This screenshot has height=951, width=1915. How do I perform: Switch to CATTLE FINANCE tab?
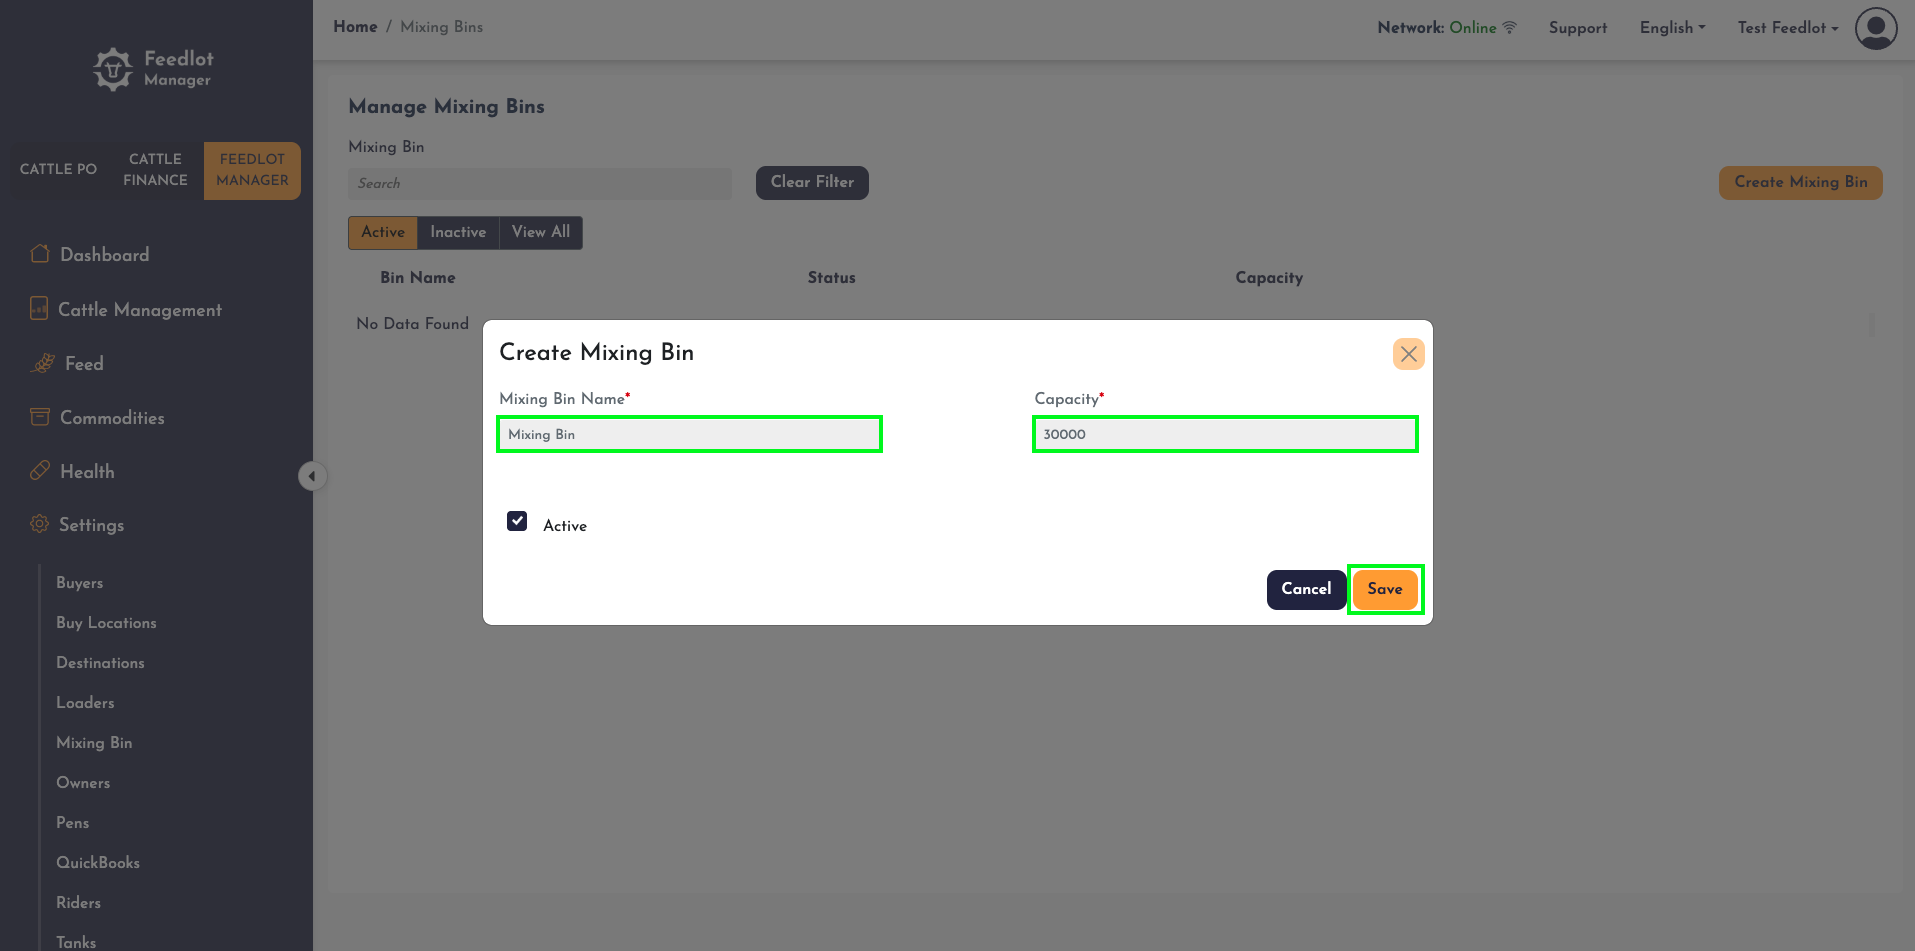155,170
